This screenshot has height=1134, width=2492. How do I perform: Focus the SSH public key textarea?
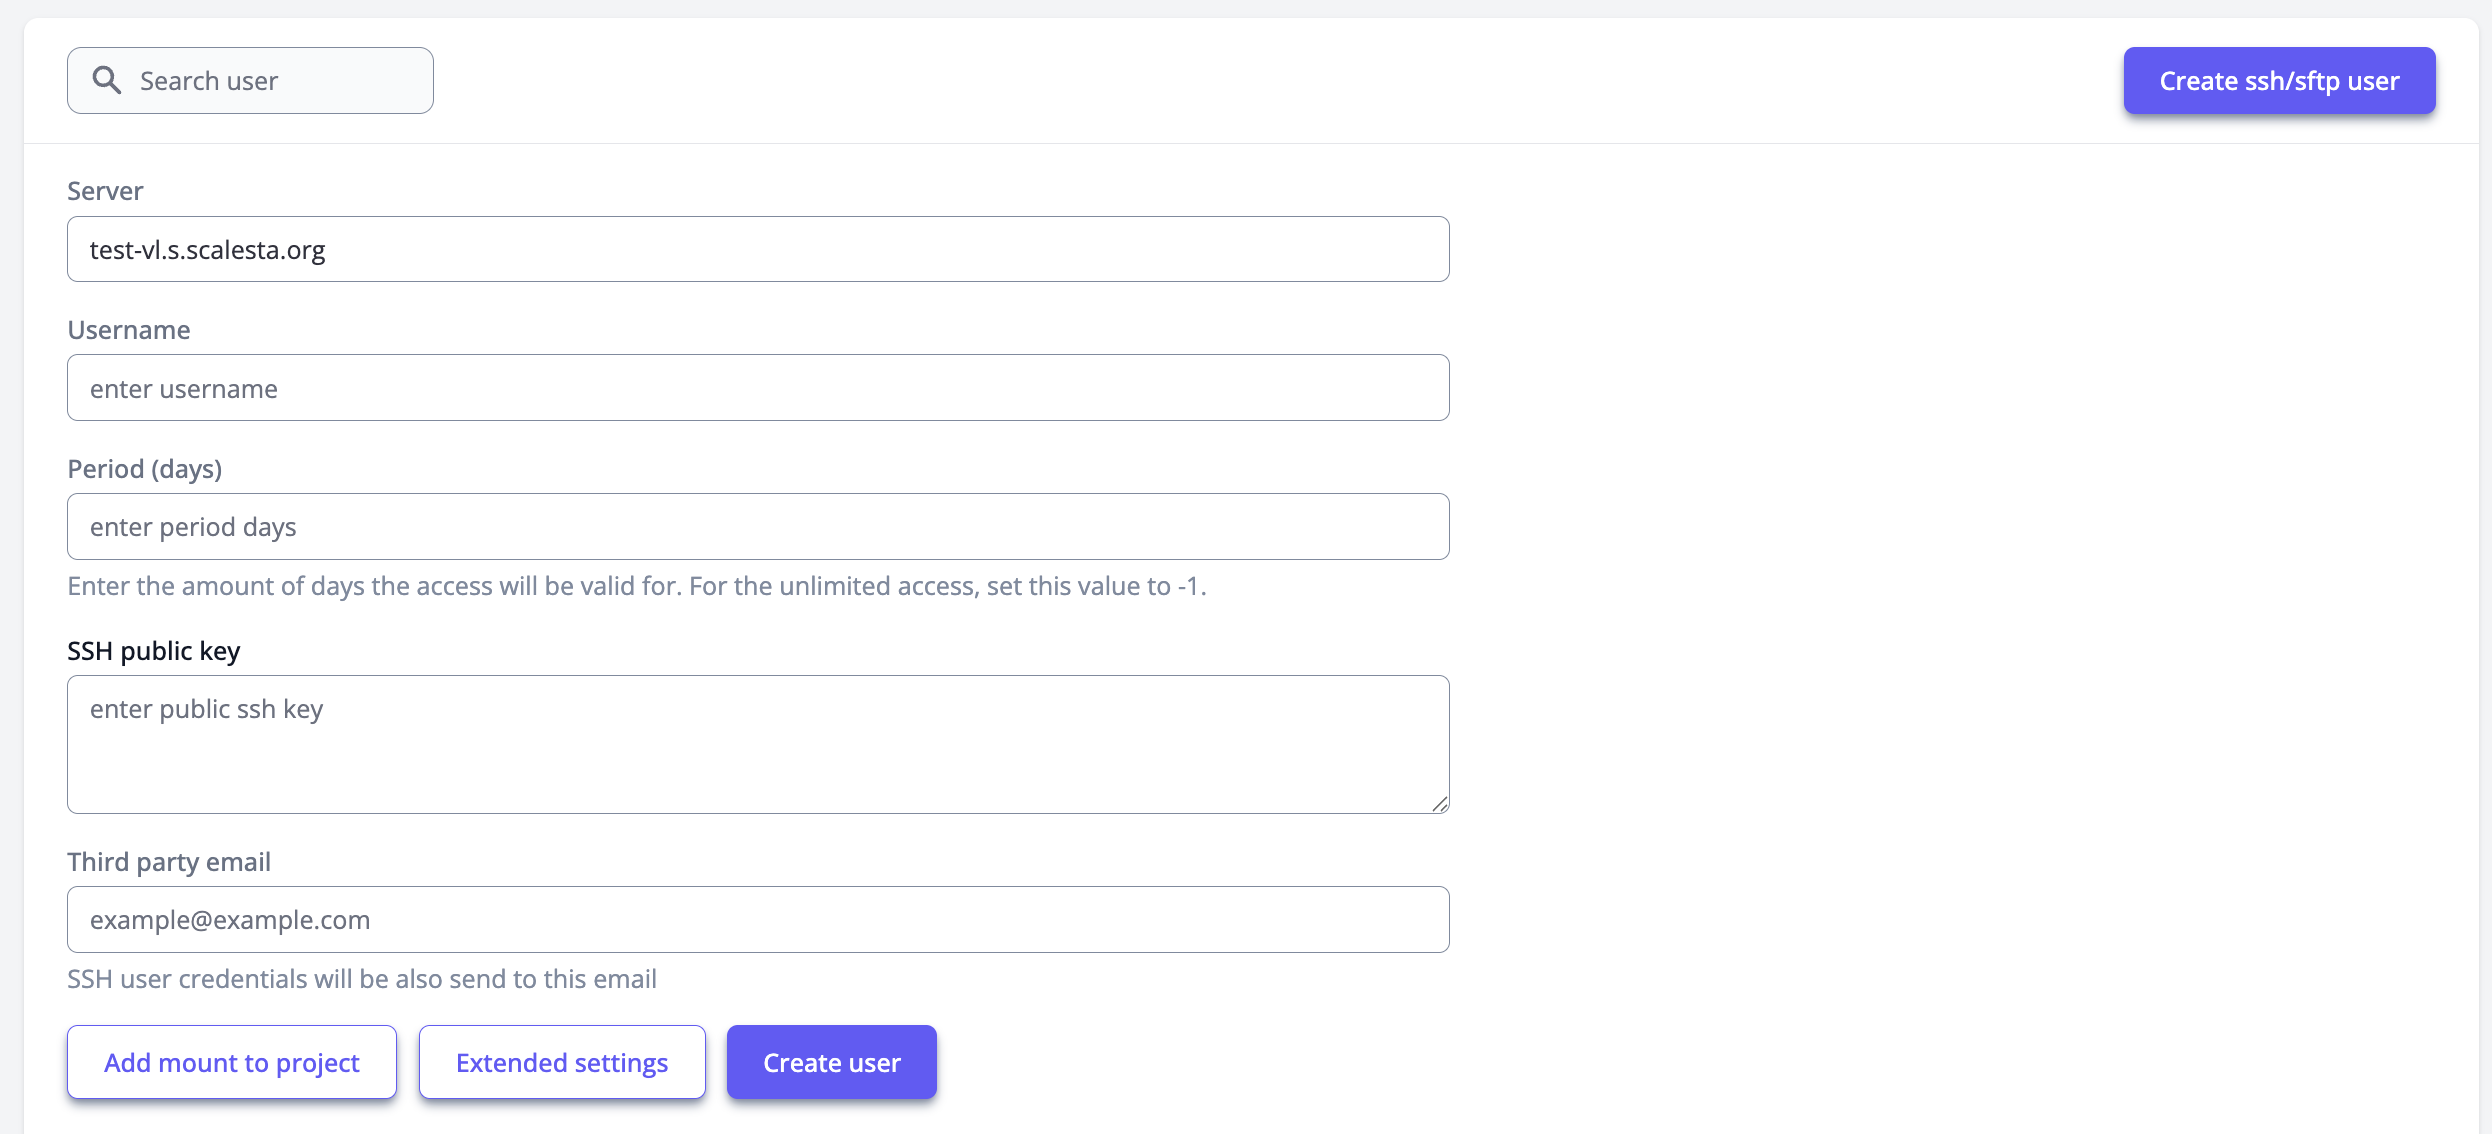pyautogui.click(x=757, y=745)
